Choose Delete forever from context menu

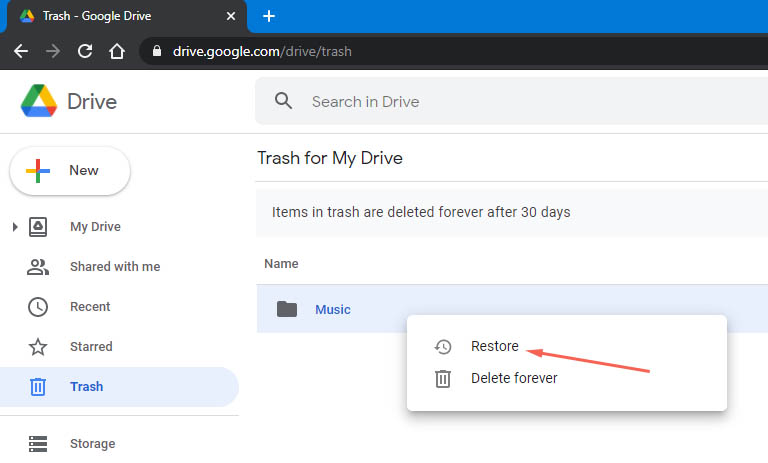514,378
